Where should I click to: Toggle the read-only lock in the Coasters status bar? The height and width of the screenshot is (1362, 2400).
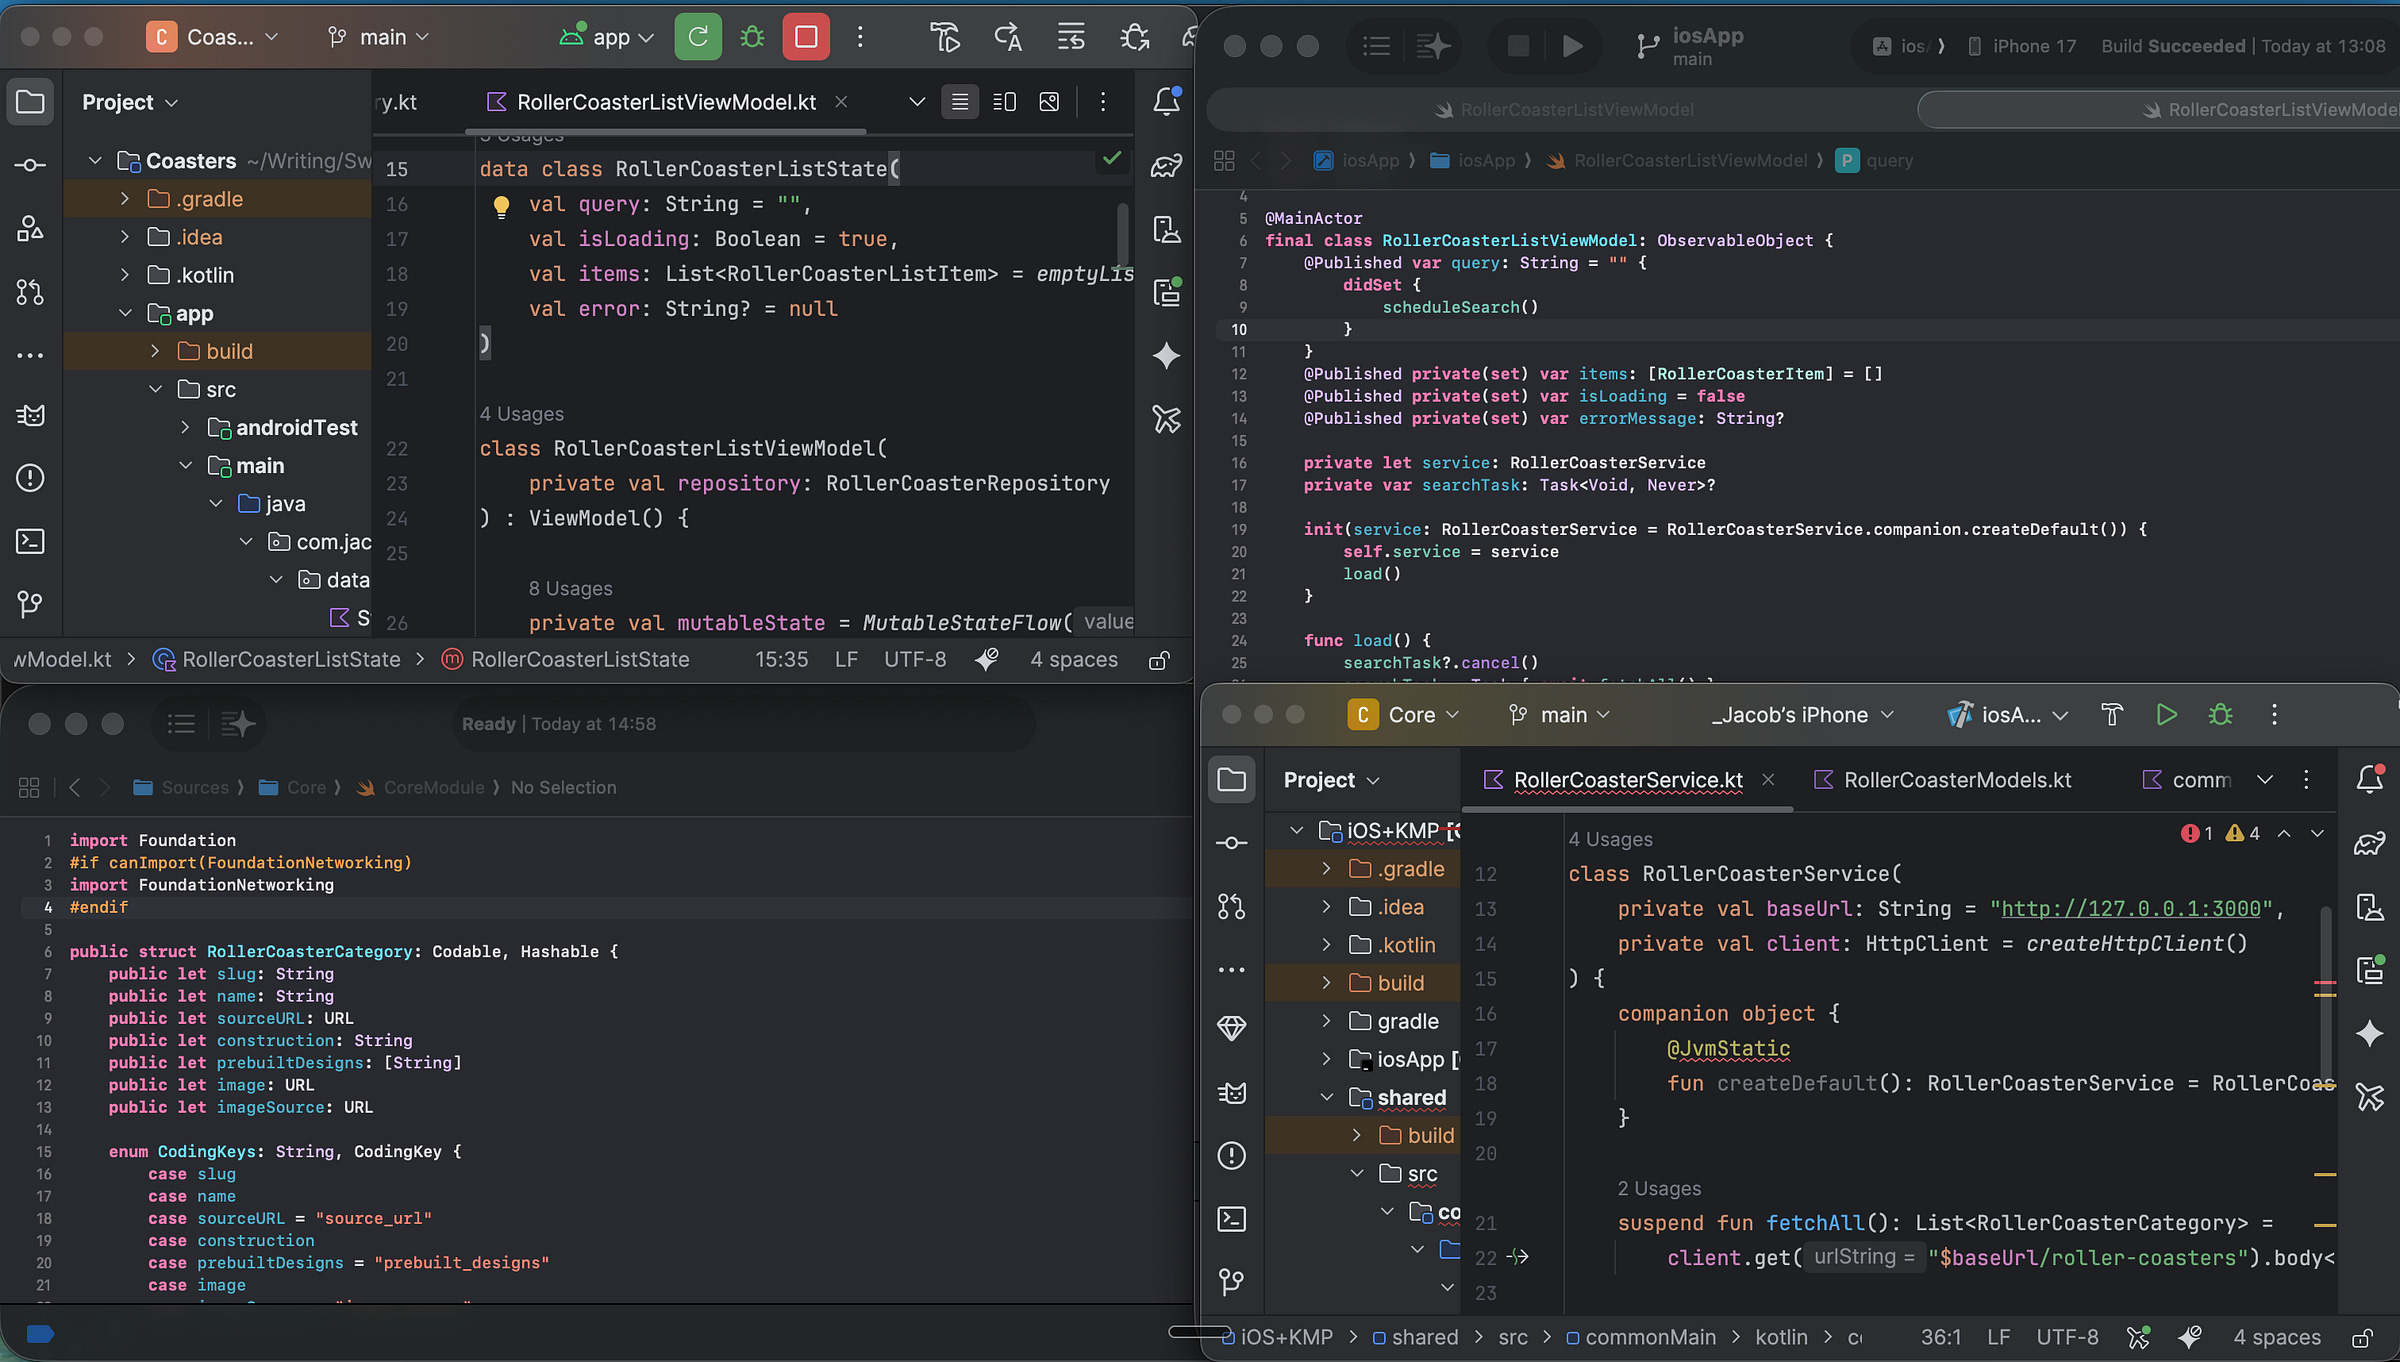[1159, 660]
